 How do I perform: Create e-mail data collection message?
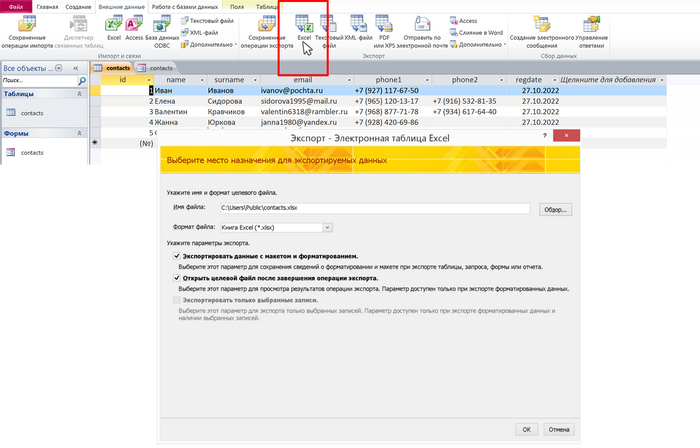[x=542, y=31]
